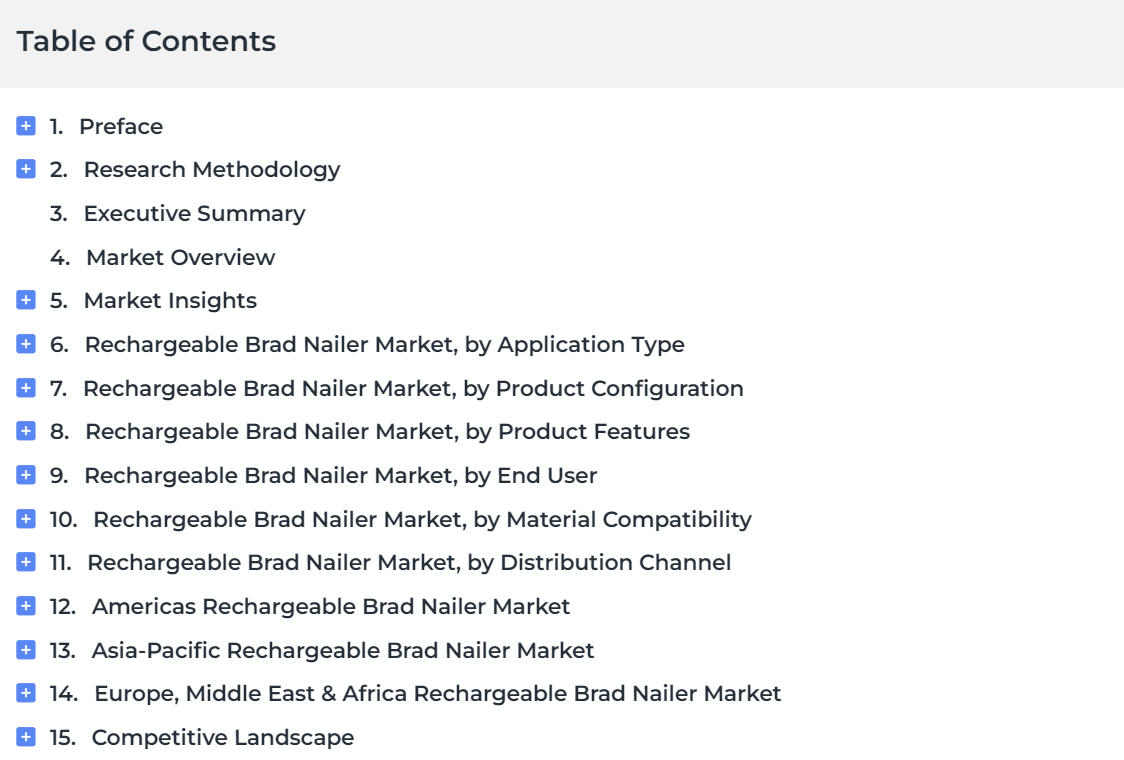Open plus icon for by Distribution Channel
This screenshot has width=1124, height=760.
coord(26,562)
